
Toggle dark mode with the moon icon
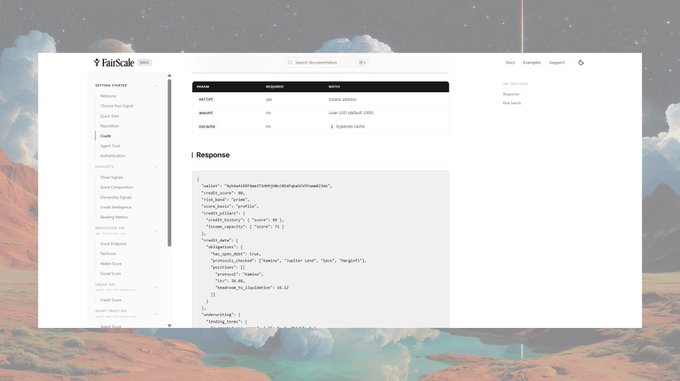click(581, 62)
